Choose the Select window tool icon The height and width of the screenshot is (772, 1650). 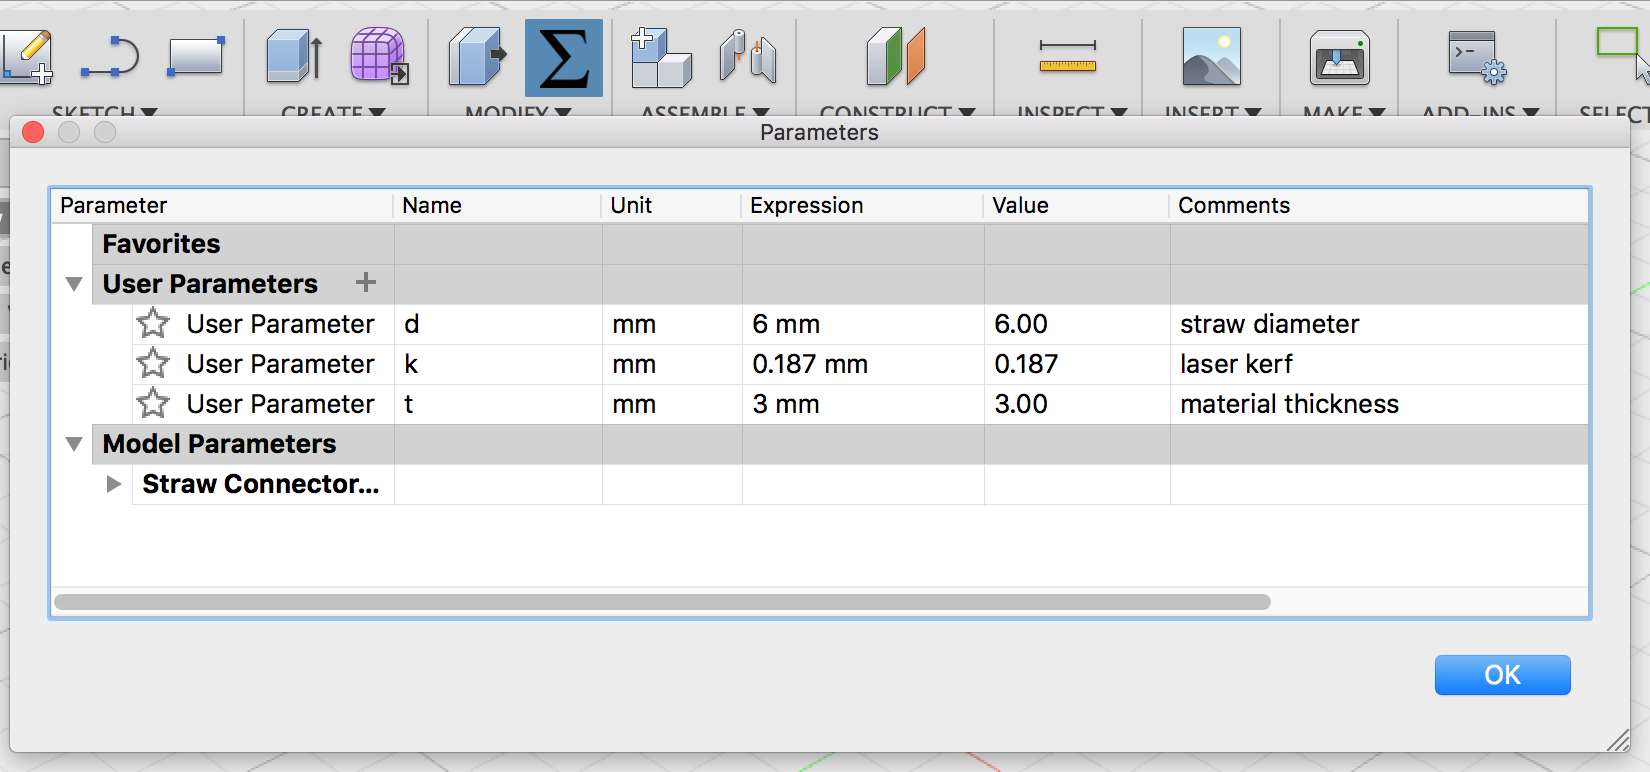coord(1622,53)
